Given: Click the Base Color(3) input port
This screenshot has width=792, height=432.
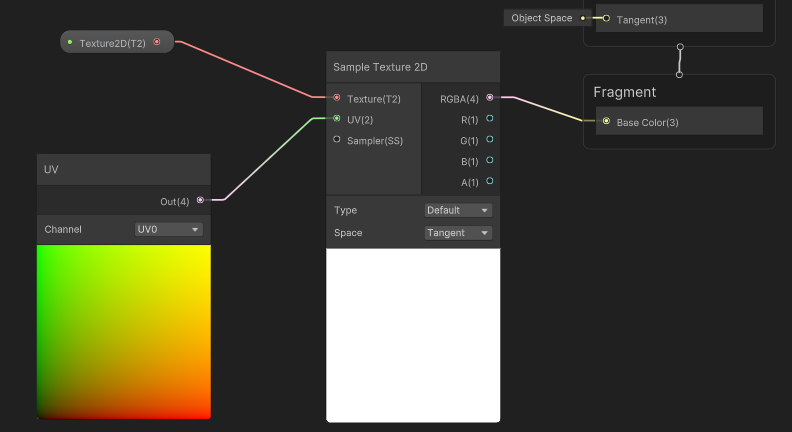Looking at the screenshot, I should [x=606, y=121].
